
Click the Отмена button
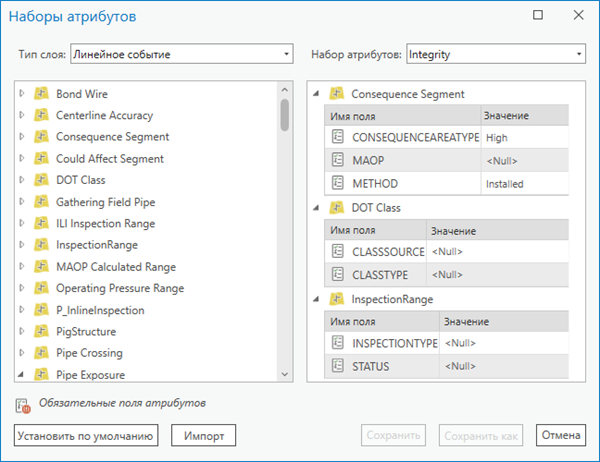tap(560, 435)
